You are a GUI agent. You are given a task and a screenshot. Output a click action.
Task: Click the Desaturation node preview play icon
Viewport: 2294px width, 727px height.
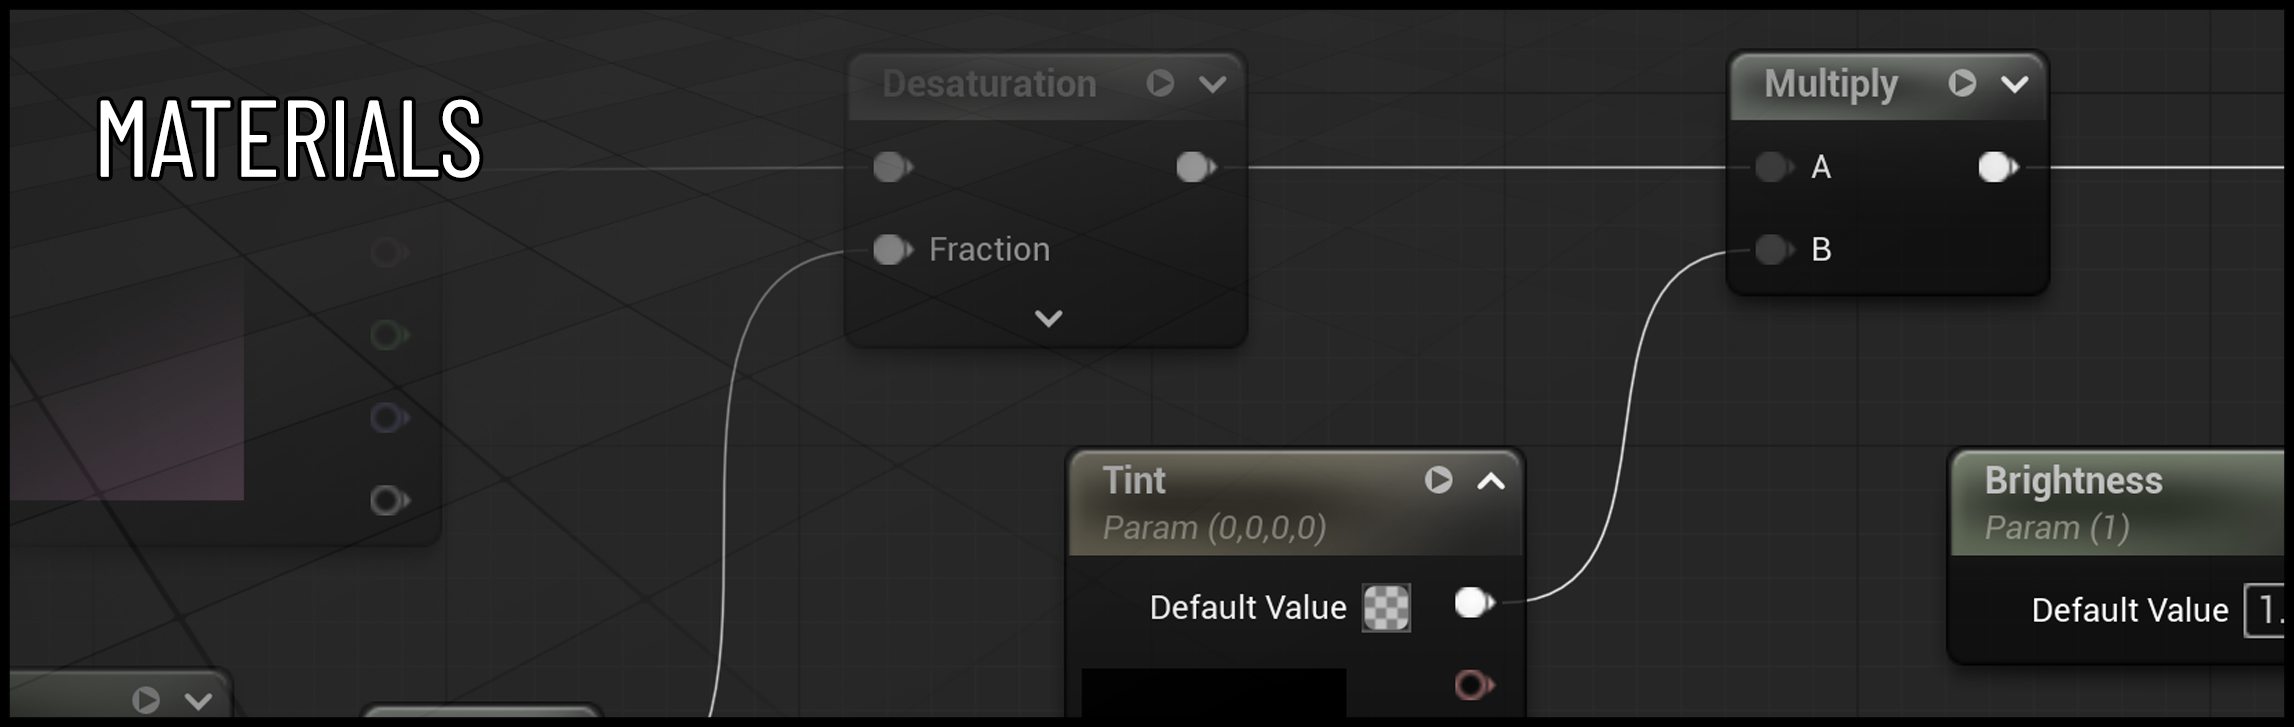1160,83
